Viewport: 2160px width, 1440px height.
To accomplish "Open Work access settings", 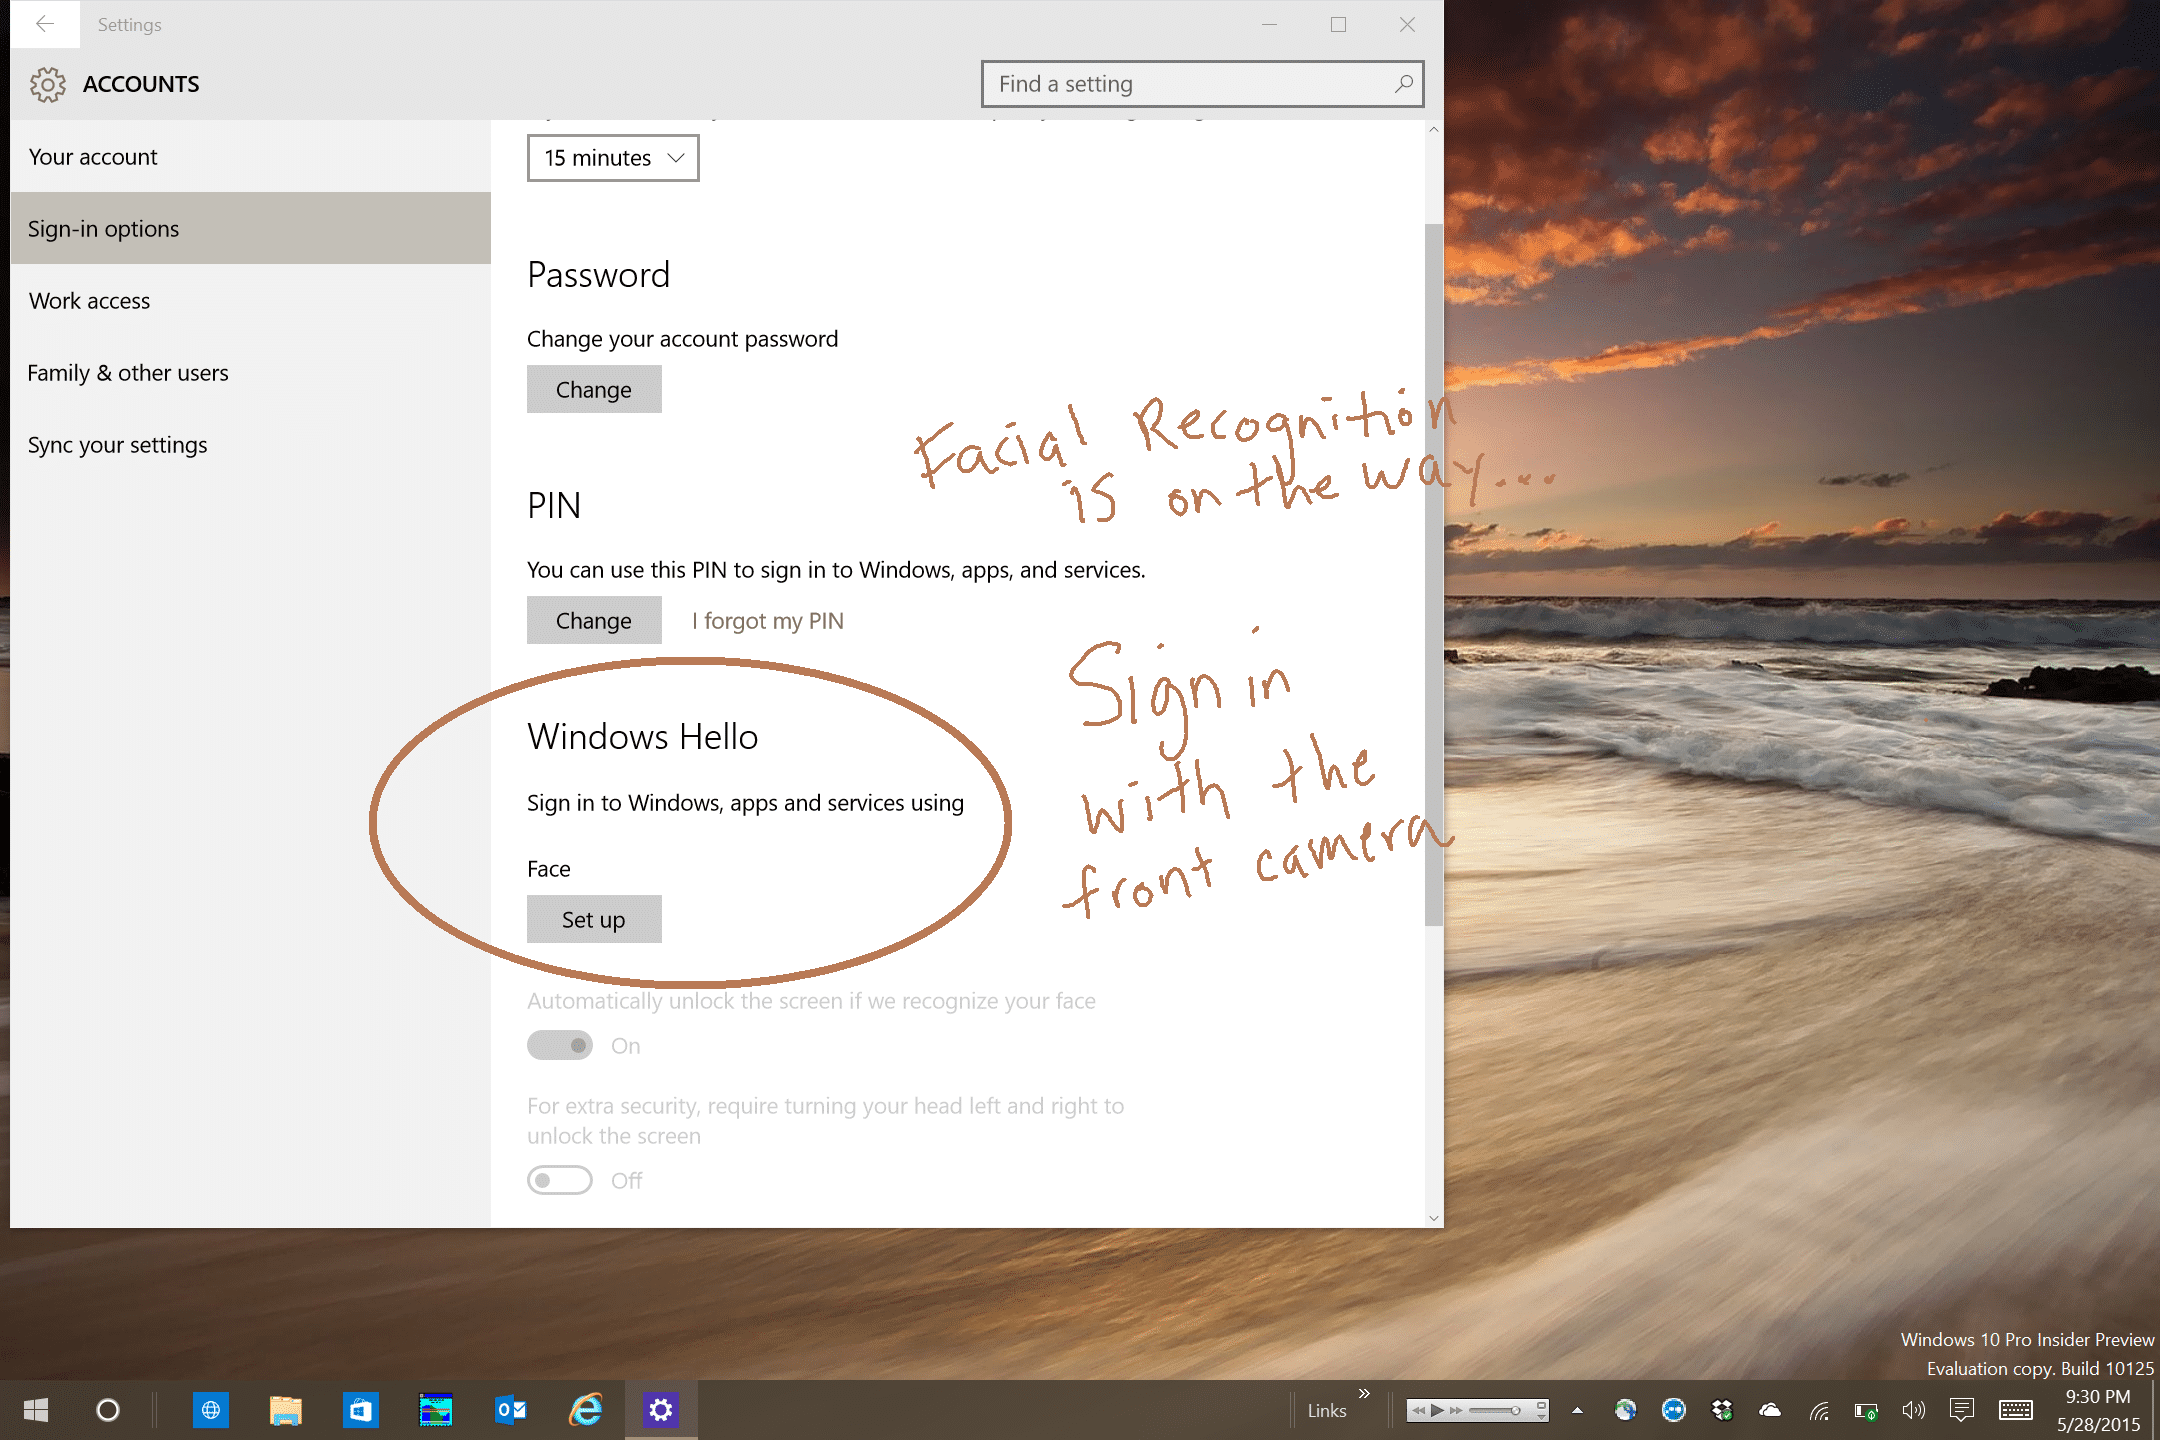I will pos(250,301).
